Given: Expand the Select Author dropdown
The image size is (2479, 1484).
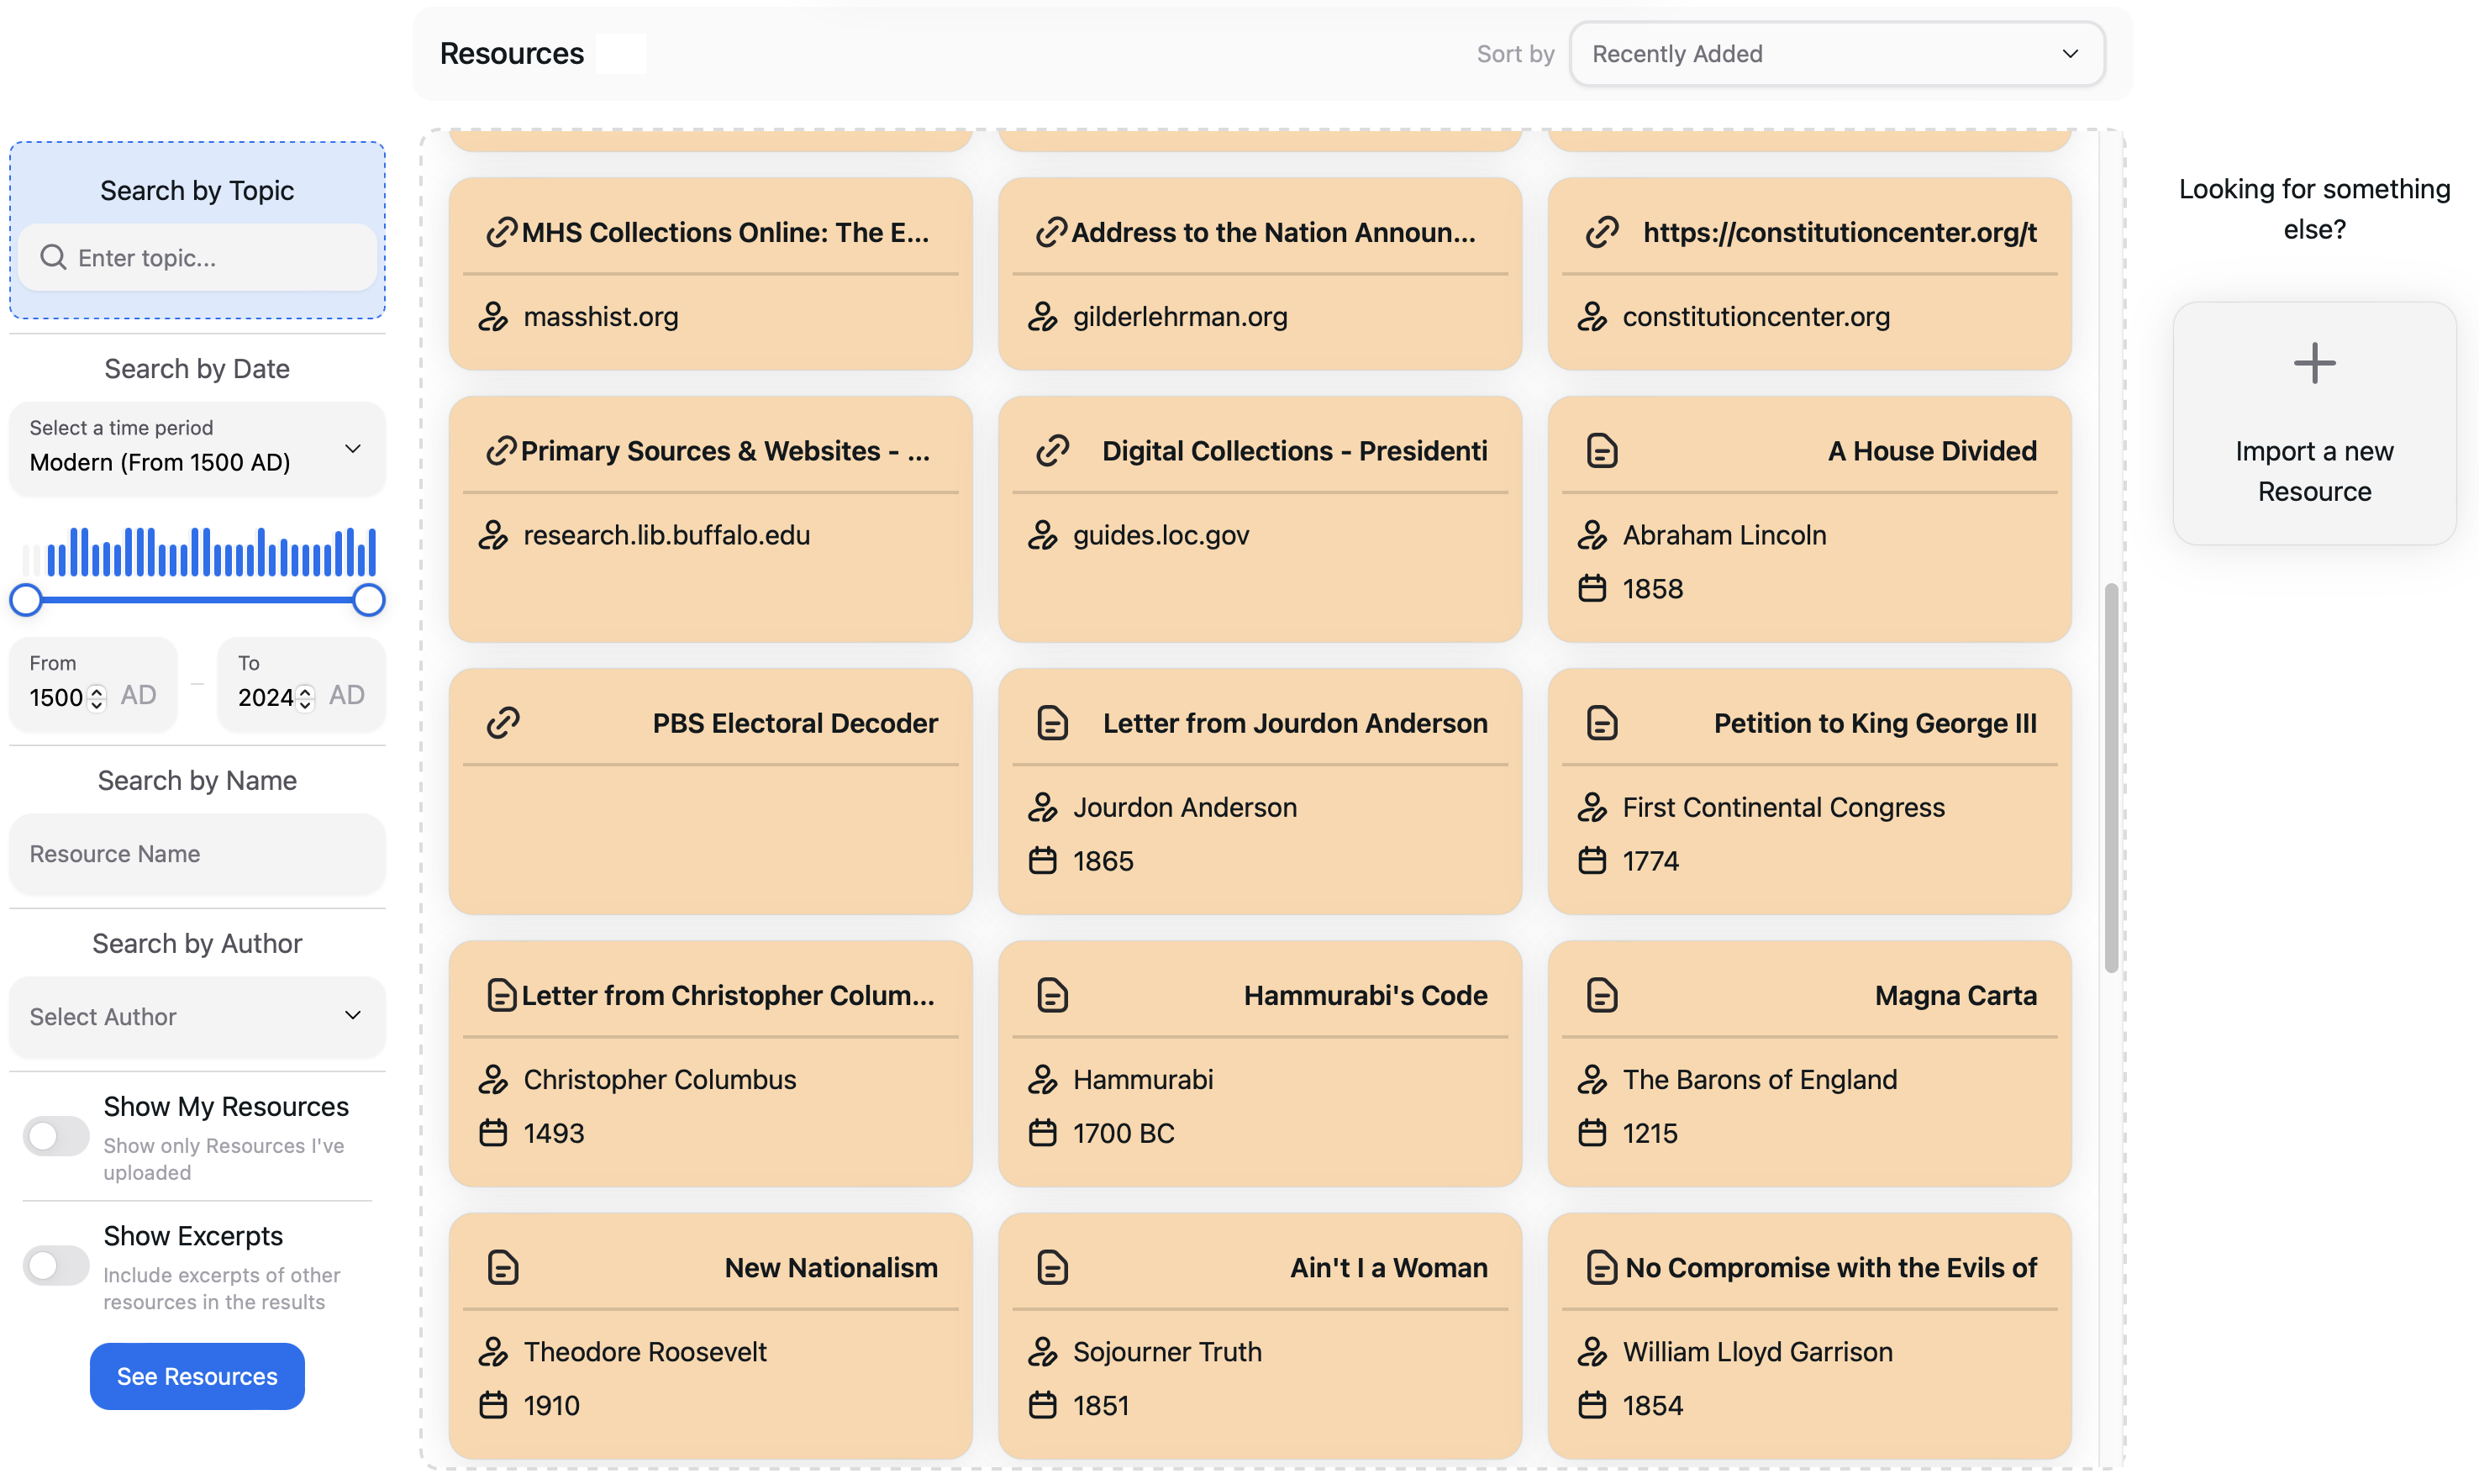Looking at the screenshot, I should (x=197, y=1016).
